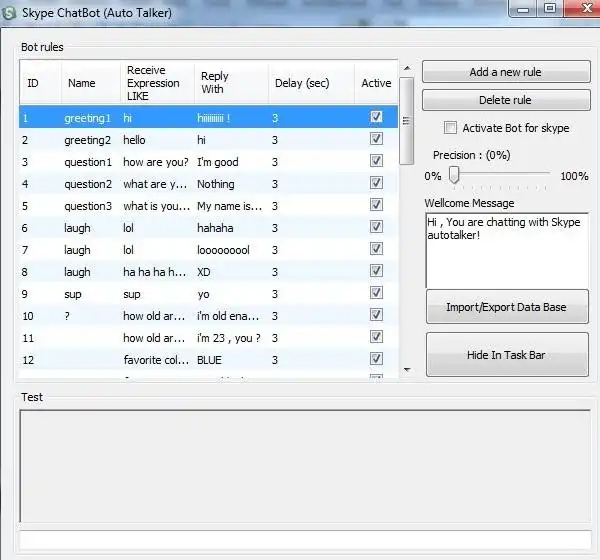Click the Name column header
The image size is (600, 560).
tap(91, 83)
